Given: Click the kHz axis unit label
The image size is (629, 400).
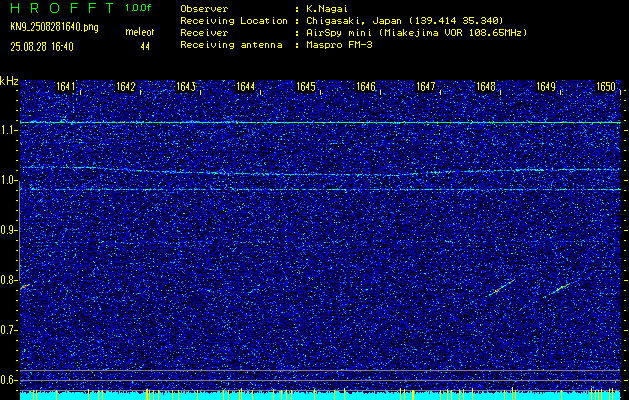Looking at the screenshot, I should (9, 81).
